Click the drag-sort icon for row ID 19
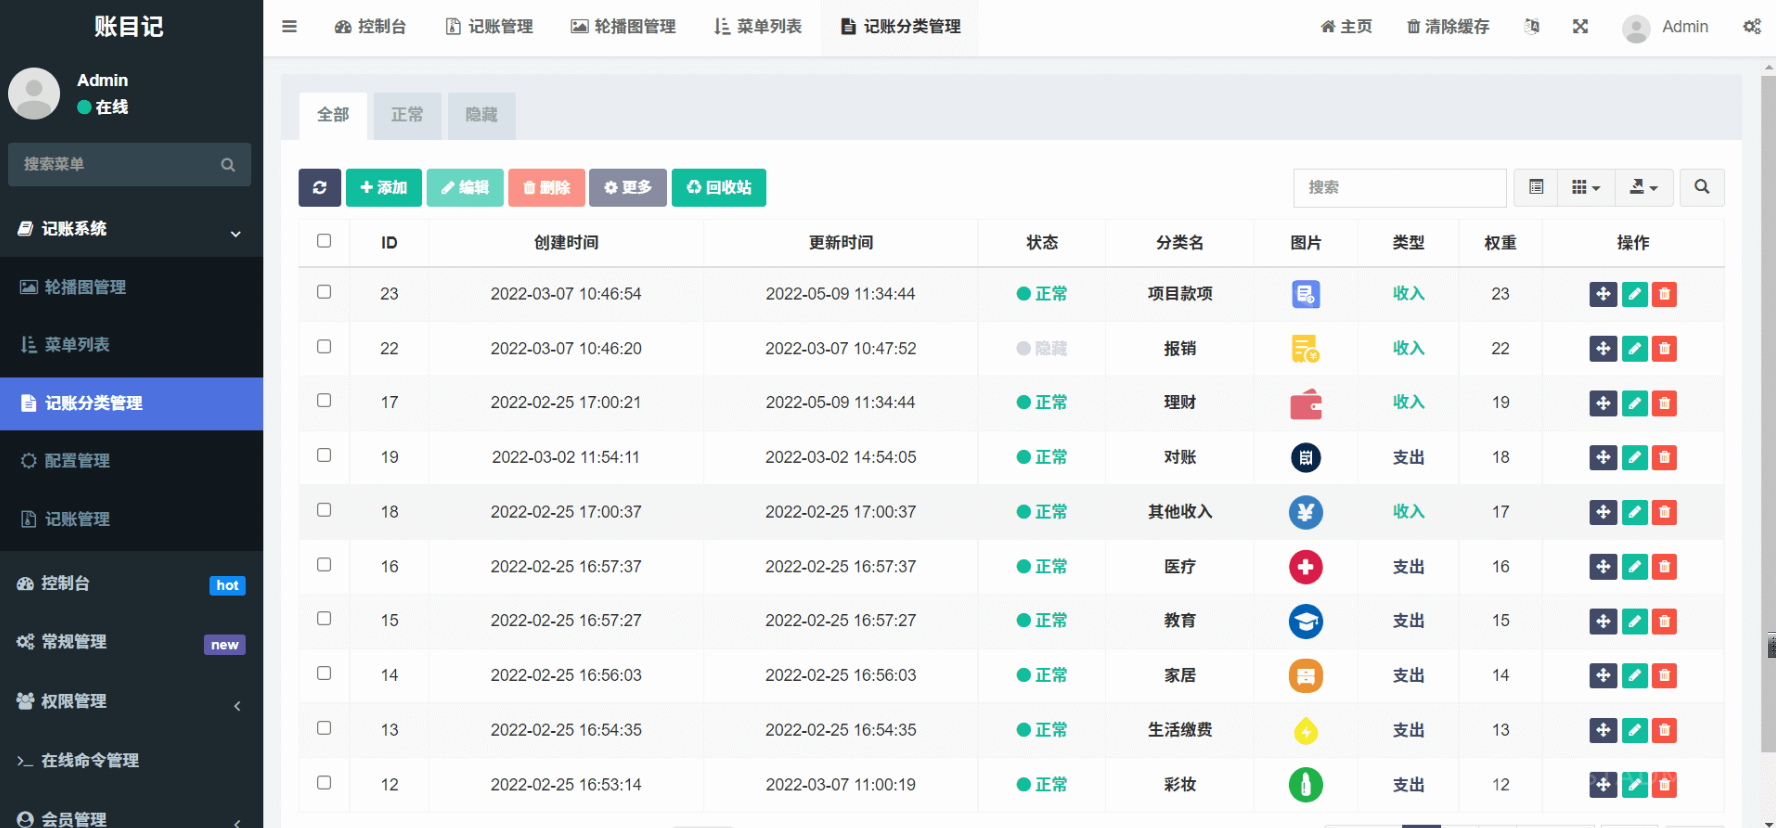Screen dimensions: 1776x828 (1603, 458)
